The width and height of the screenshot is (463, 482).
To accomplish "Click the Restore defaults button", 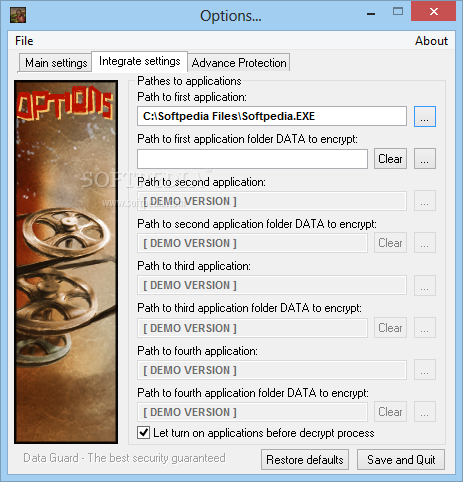I will coord(305,460).
